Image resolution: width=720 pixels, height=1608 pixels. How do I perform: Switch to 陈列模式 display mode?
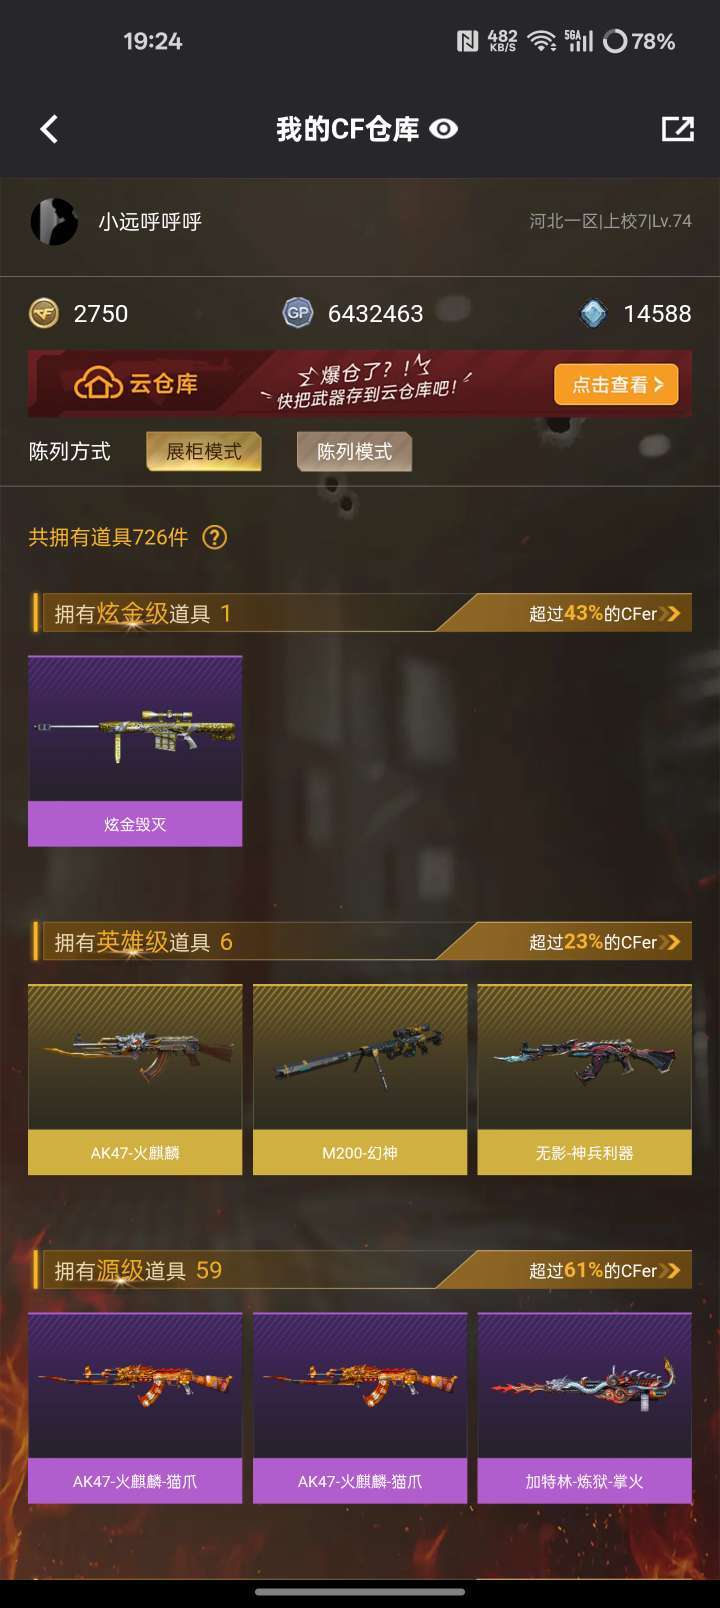354,452
